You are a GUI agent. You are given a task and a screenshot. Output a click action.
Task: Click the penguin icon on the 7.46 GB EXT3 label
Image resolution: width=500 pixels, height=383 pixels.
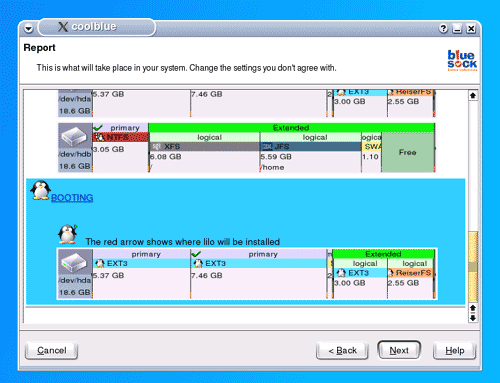point(198,263)
